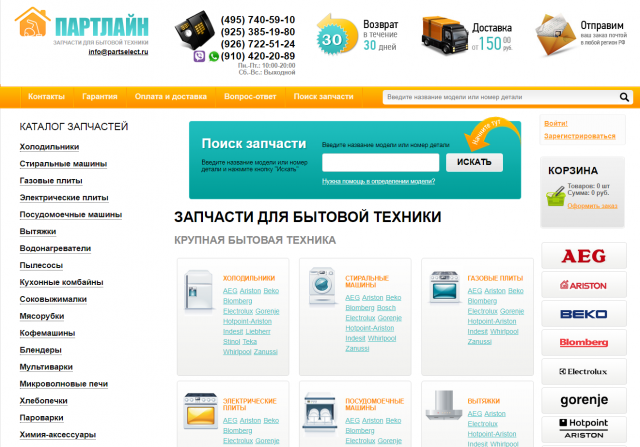Click the ГАЗОВЫЕ ПЛИТЫ orange card heading
This screenshot has height=447, width=640.
point(495,278)
